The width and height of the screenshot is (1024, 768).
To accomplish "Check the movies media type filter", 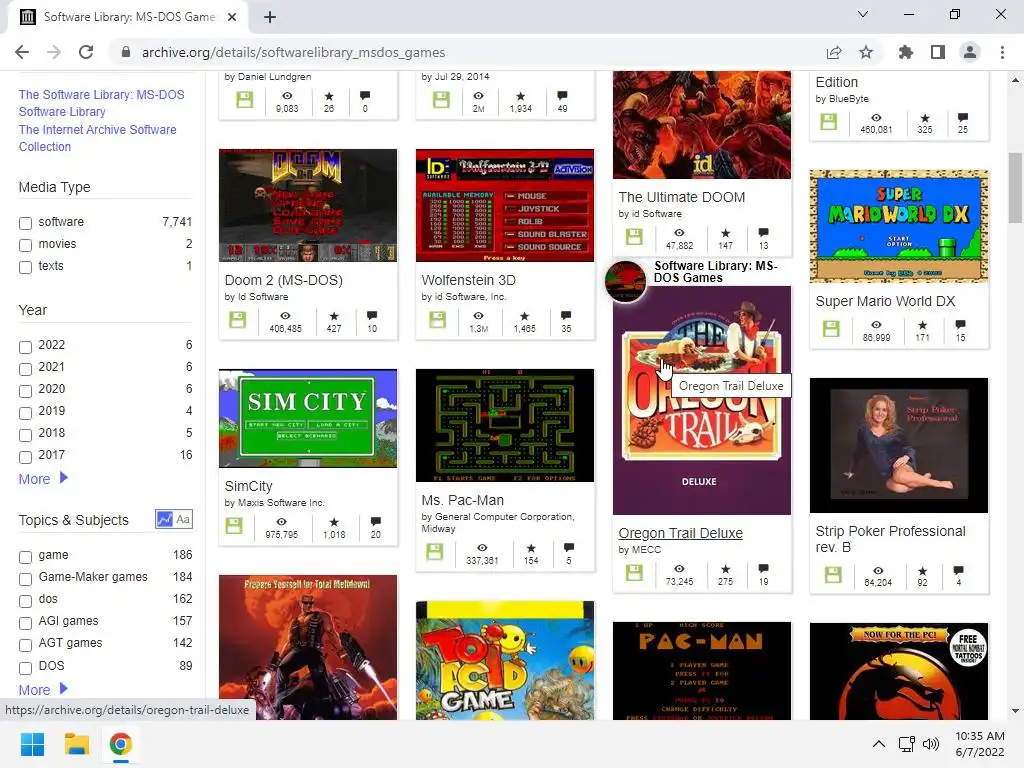I will click(x=25, y=246).
